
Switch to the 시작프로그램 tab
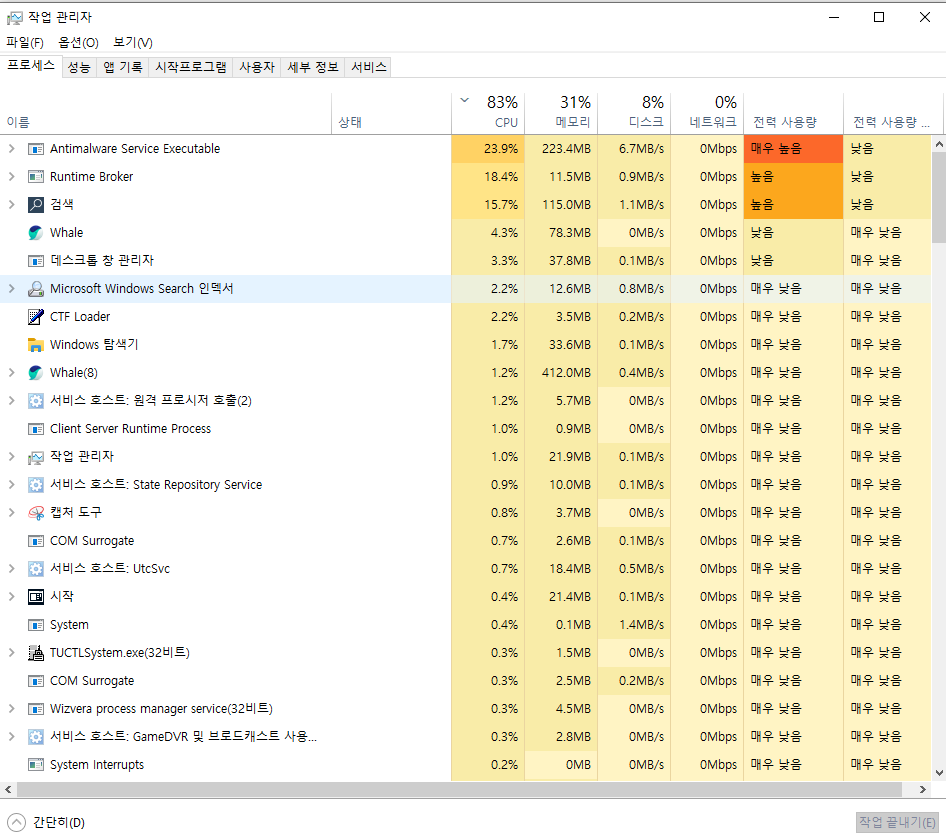tap(191, 68)
